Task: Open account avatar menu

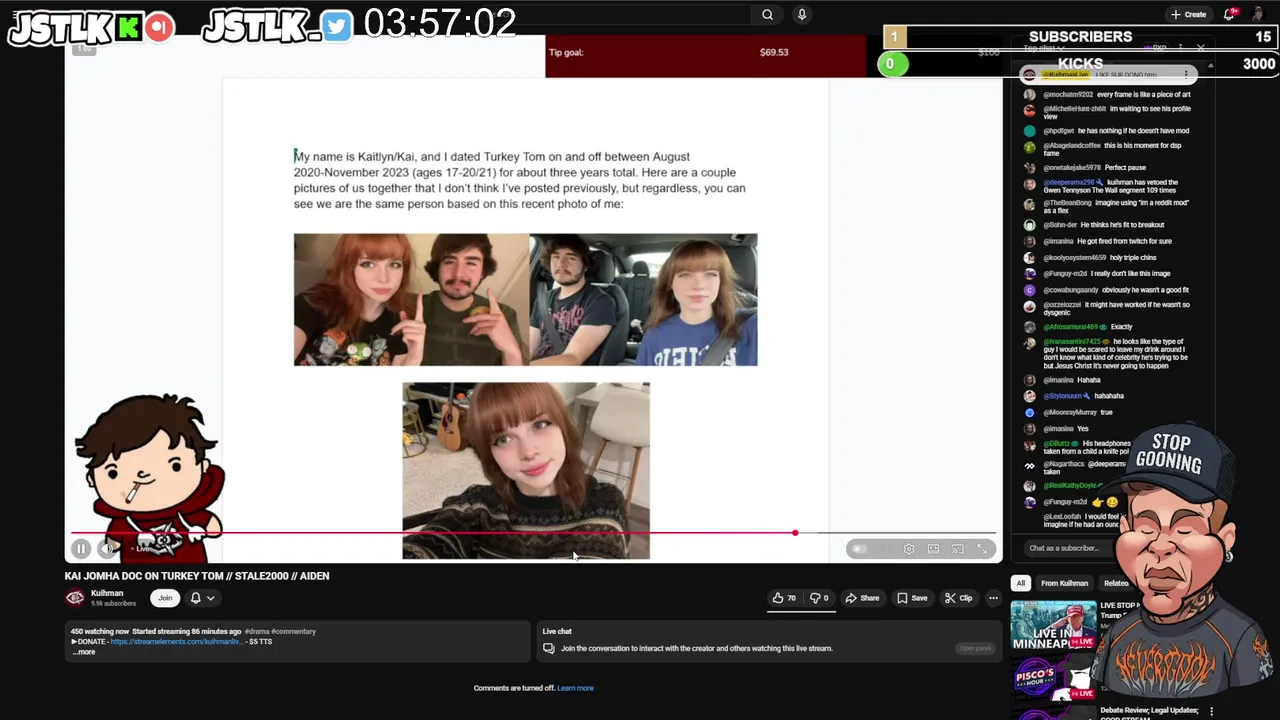Action: pyautogui.click(x=1258, y=14)
